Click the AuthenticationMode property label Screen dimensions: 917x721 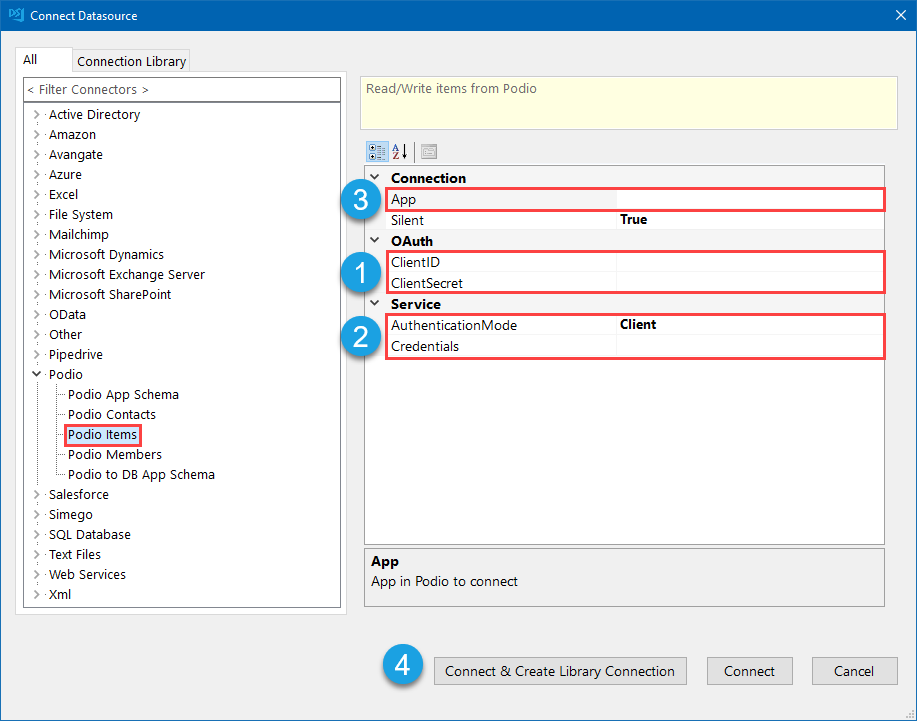point(454,325)
